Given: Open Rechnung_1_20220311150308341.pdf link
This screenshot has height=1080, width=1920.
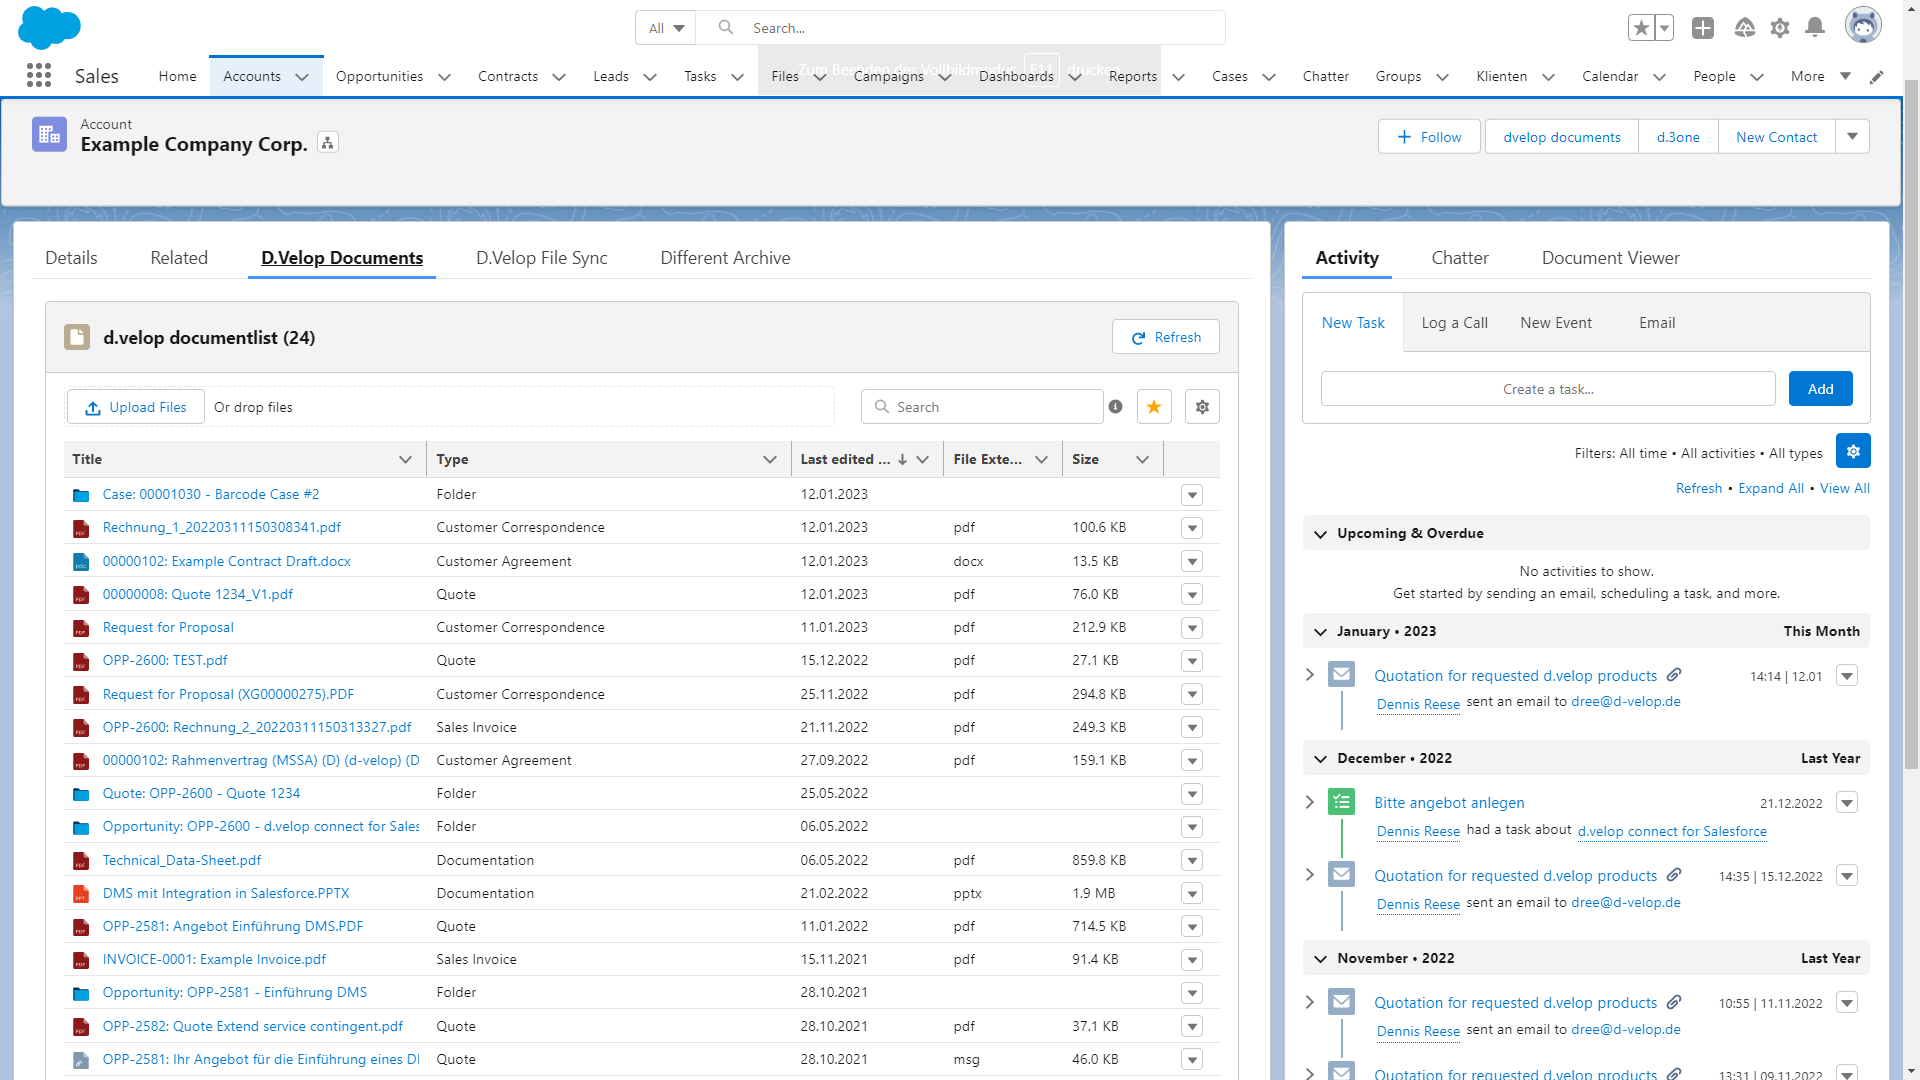Looking at the screenshot, I should click(222, 528).
